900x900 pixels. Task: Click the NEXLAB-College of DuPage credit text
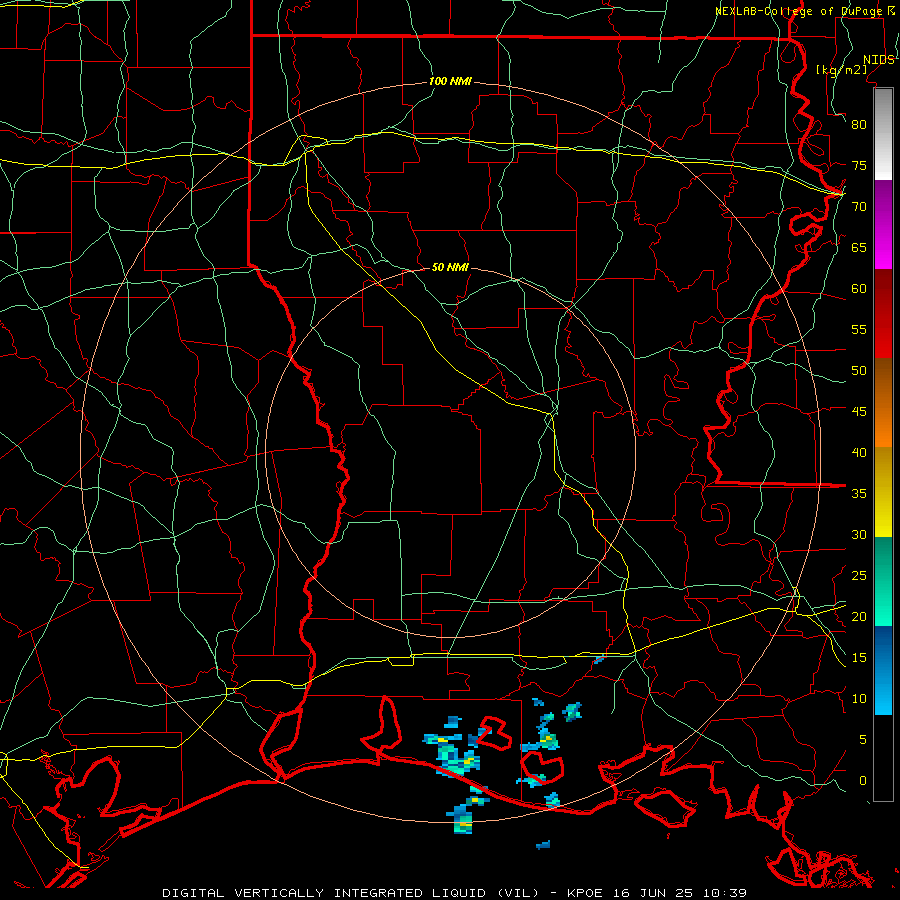[798, 11]
